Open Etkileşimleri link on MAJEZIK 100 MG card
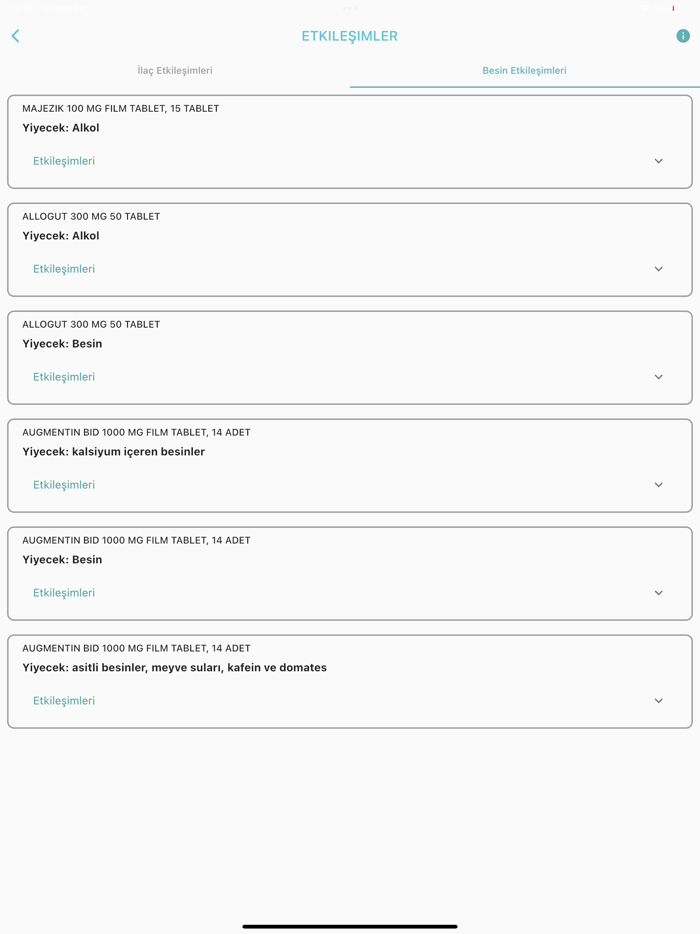The width and height of the screenshot is (700, 934). (x=63, y=160)
